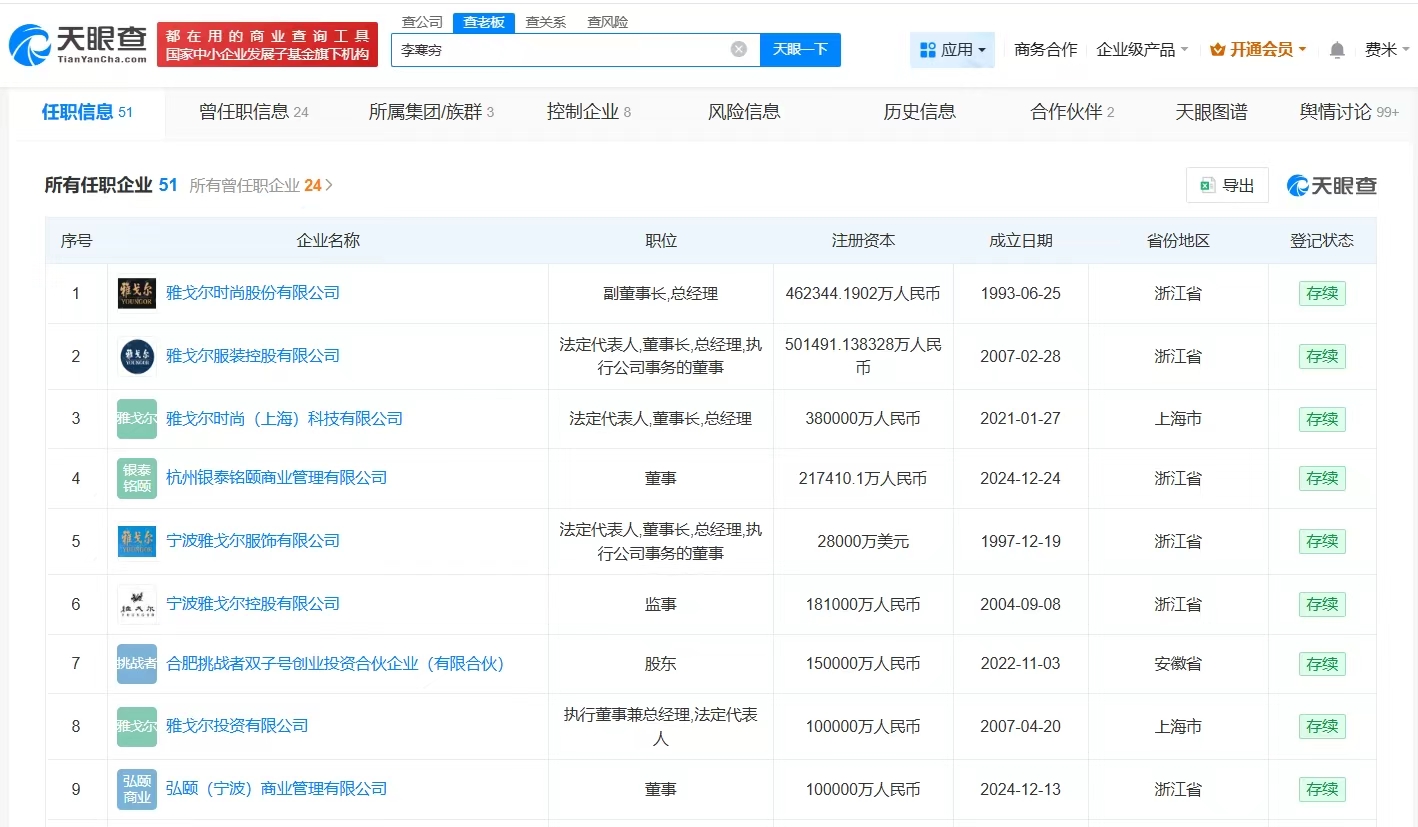Screen dimensions: 1418x827
Task: Expand the 企业级产品 dropdown
Action: tap(1184, 50)
